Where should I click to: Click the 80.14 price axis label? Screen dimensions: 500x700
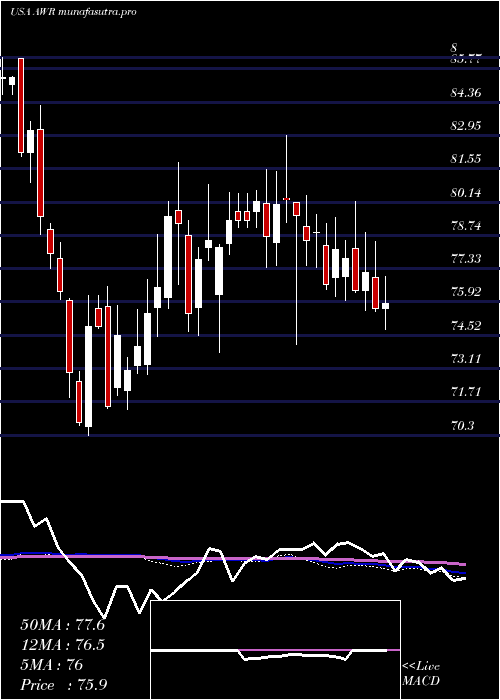pos(467,193)
